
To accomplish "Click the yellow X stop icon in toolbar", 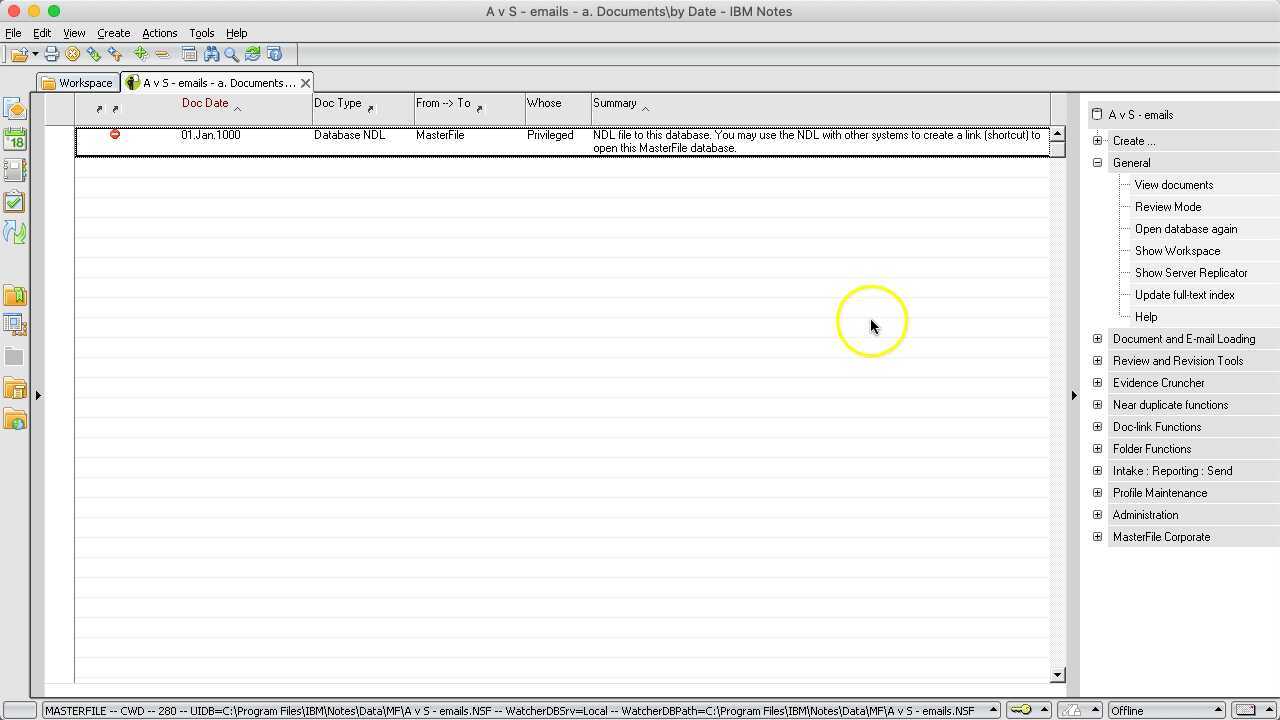I will click(73, 54).
